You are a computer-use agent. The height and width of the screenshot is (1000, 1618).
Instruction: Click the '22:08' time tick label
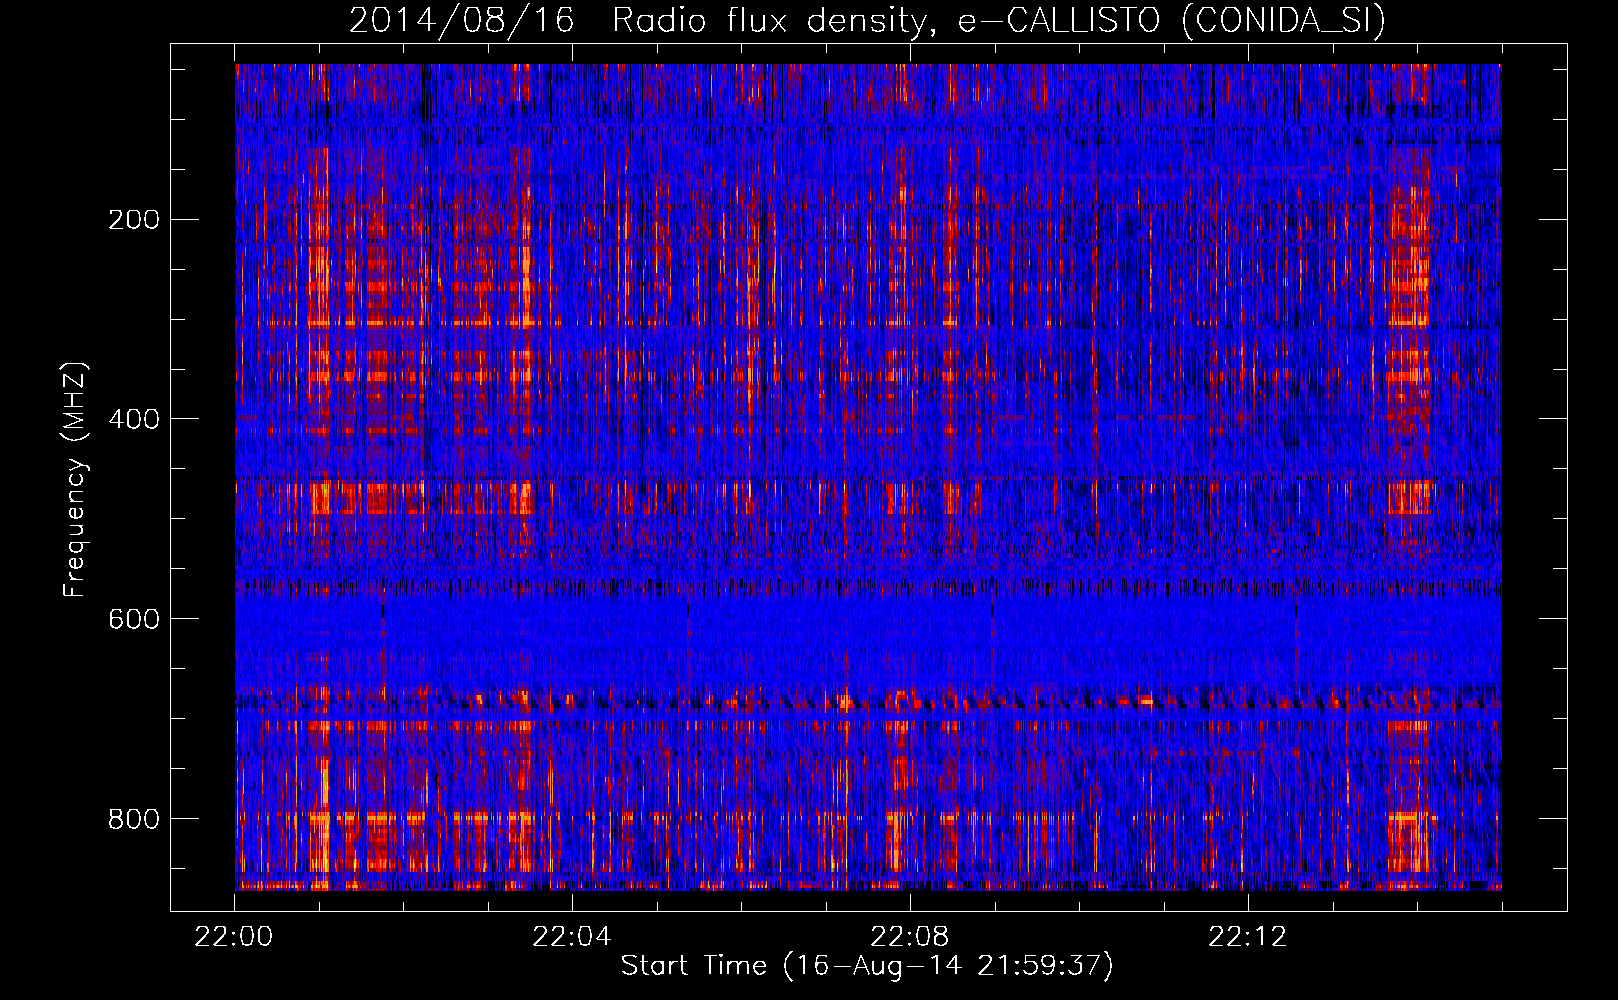[910, 937]
